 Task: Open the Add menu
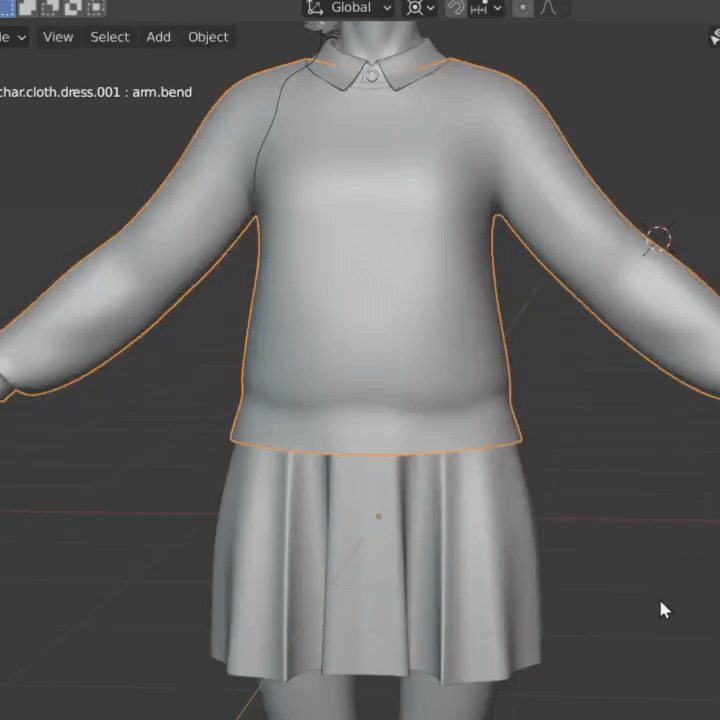(158, 37)
